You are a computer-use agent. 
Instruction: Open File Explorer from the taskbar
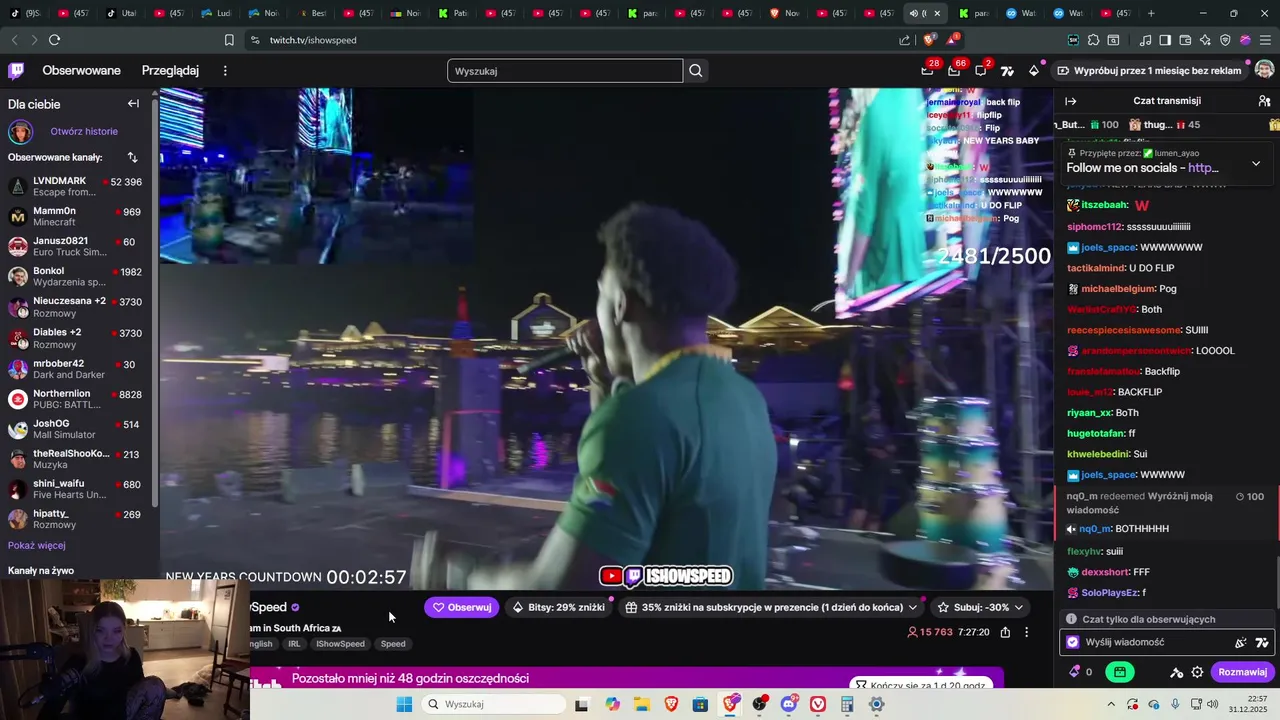coord(641,704)
